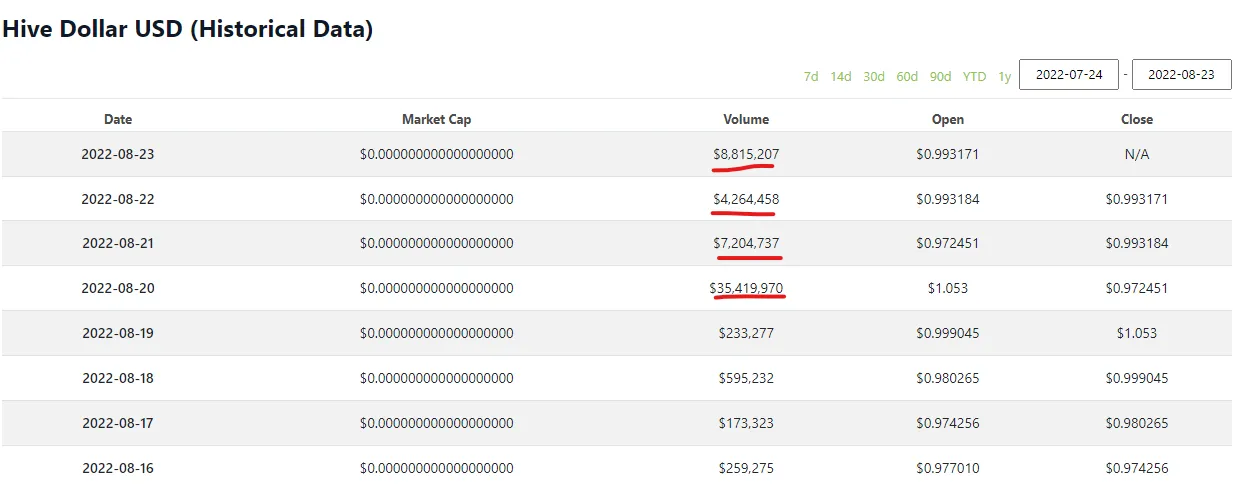1233x489 pixels.
Task: Click the volume value $595,232
Action: point(746,378)
